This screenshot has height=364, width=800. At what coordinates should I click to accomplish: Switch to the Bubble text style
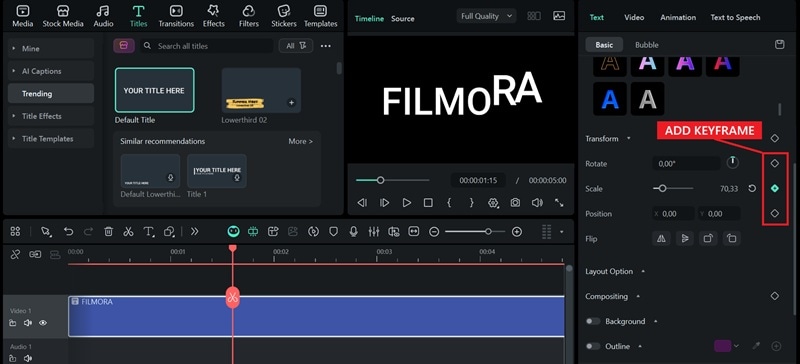pos(646,45)
